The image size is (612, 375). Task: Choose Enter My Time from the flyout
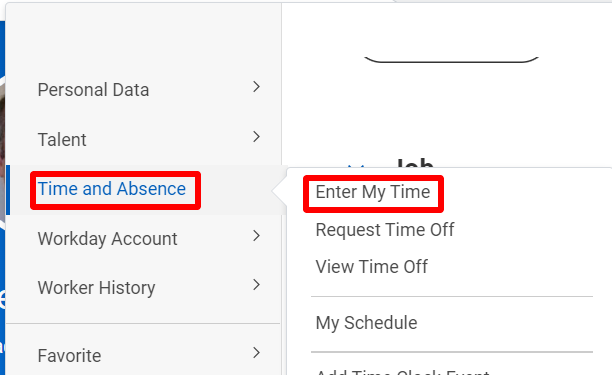click(373, 192)
